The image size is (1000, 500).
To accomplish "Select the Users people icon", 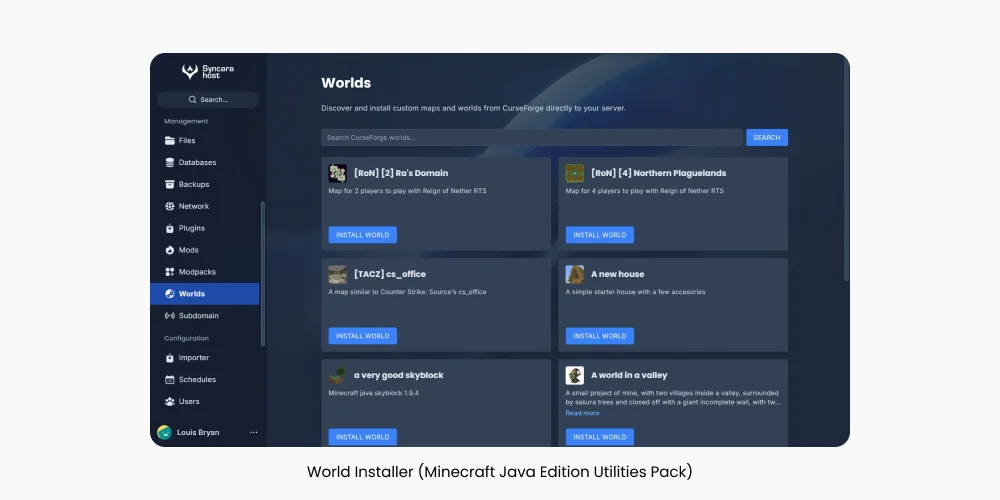I will [170, 402].
